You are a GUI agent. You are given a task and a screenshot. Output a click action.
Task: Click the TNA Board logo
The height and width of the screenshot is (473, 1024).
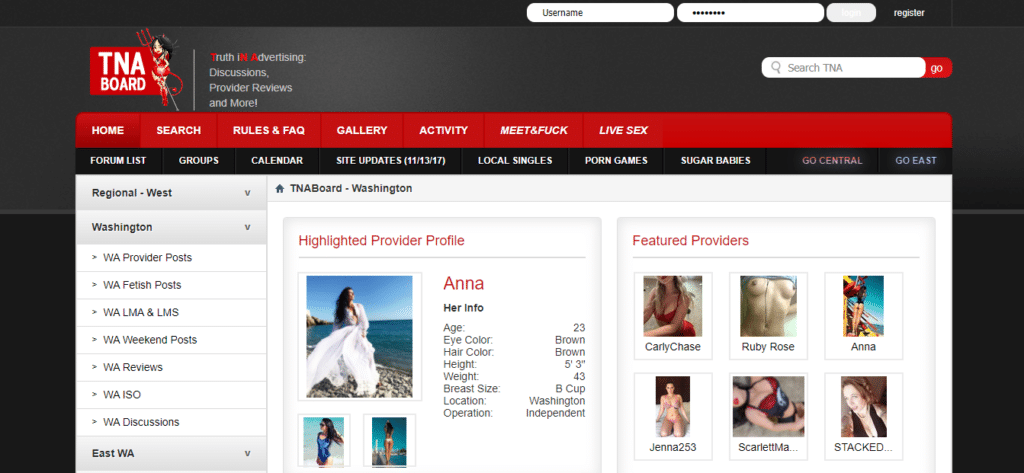coord(136,70)
